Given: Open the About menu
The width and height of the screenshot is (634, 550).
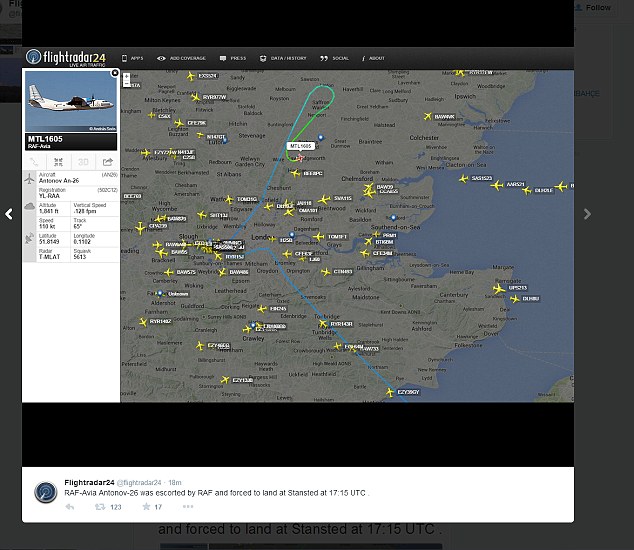Looking at the screenshot, I should [373, 58].
